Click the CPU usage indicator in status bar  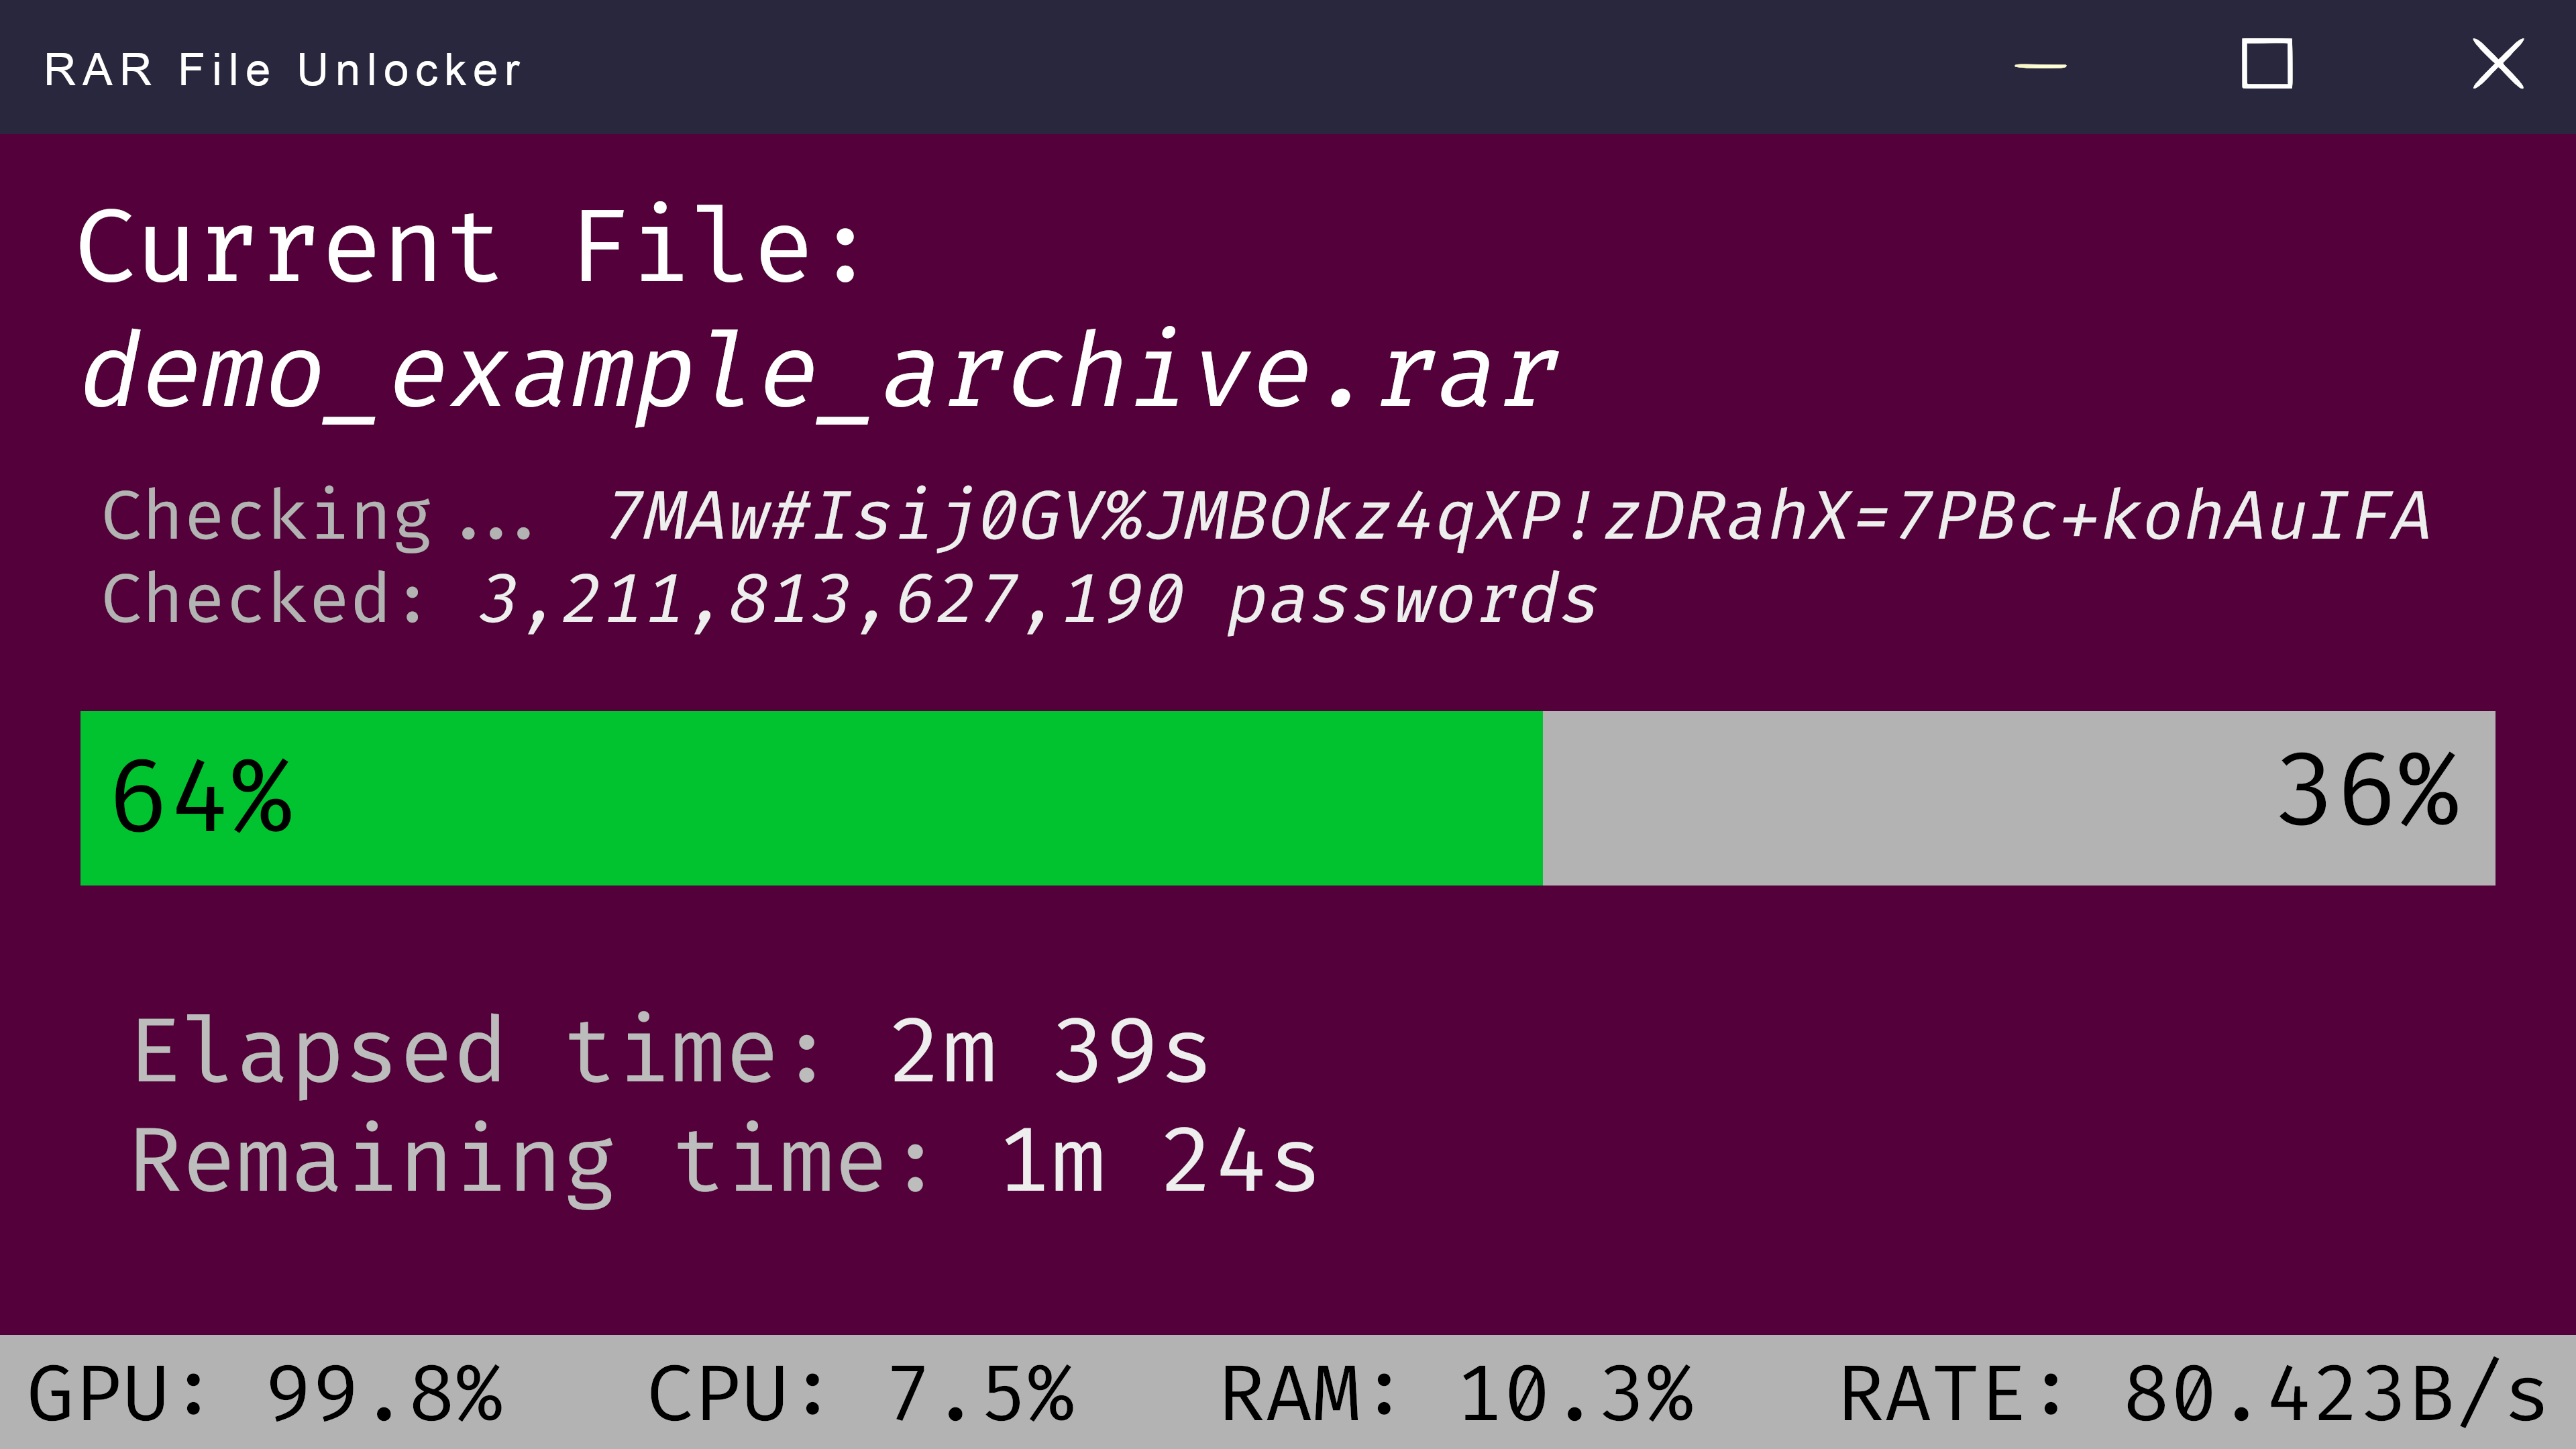tap(861, 1394)
